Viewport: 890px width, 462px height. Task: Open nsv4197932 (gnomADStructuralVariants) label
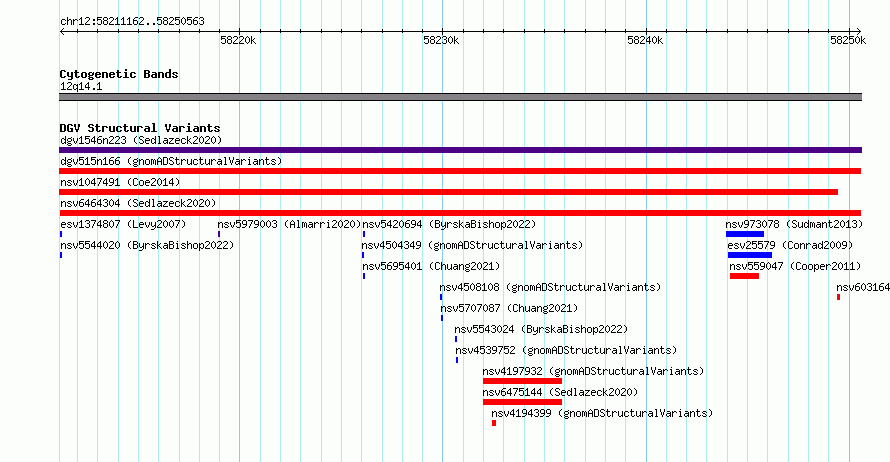coord(593,371)
